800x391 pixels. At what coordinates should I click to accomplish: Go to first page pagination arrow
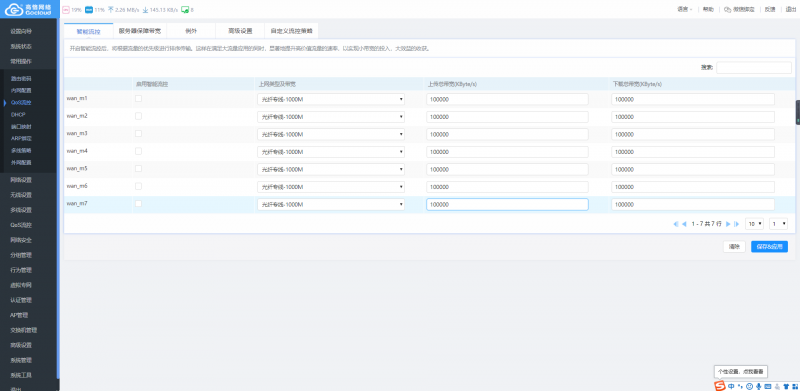coord(676,224)
